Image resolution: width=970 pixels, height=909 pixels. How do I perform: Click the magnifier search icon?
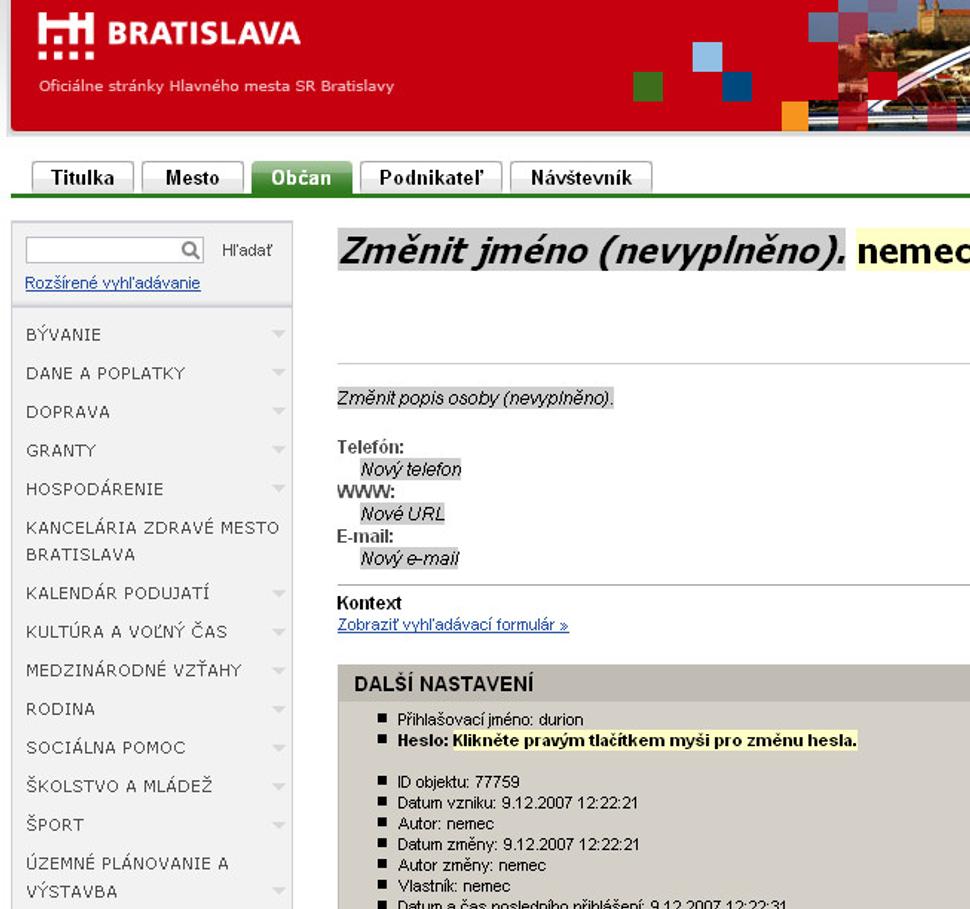[191, 250]
